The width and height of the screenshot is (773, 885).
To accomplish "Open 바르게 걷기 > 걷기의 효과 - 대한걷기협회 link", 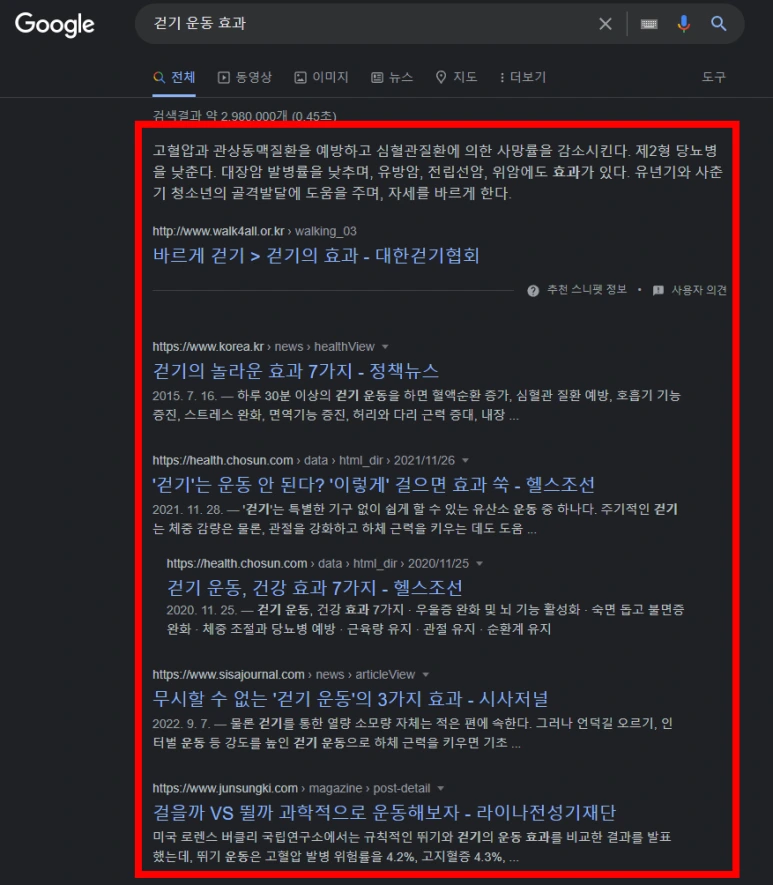I will click(316, 256).
